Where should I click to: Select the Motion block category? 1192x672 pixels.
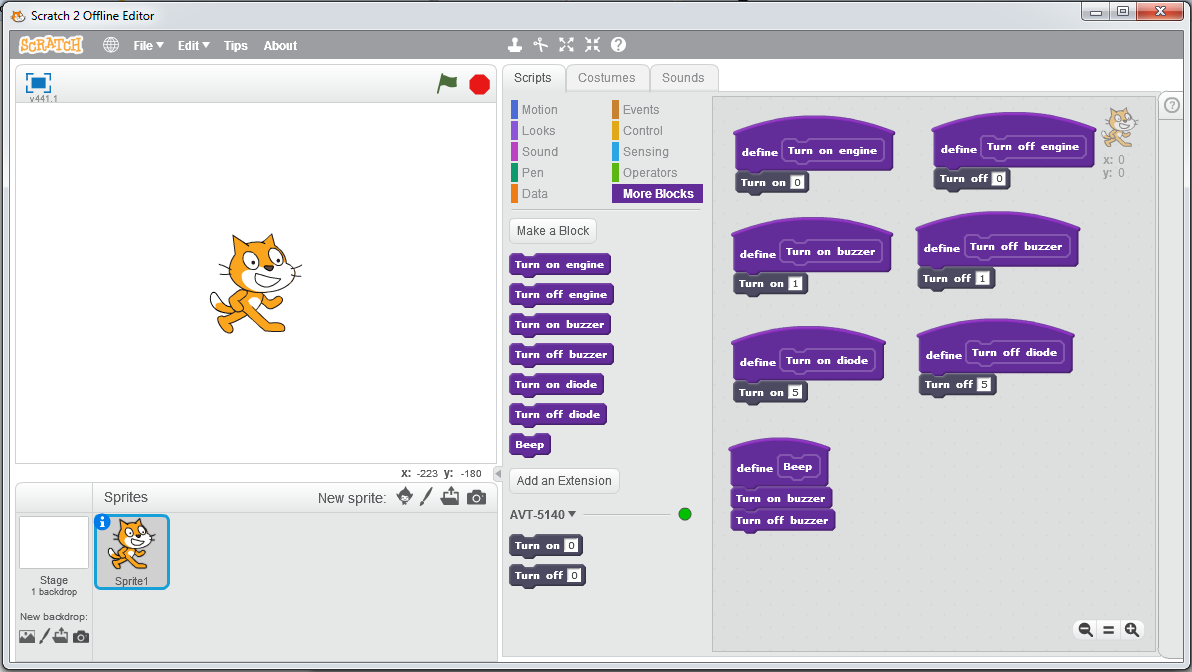[539, 109]
